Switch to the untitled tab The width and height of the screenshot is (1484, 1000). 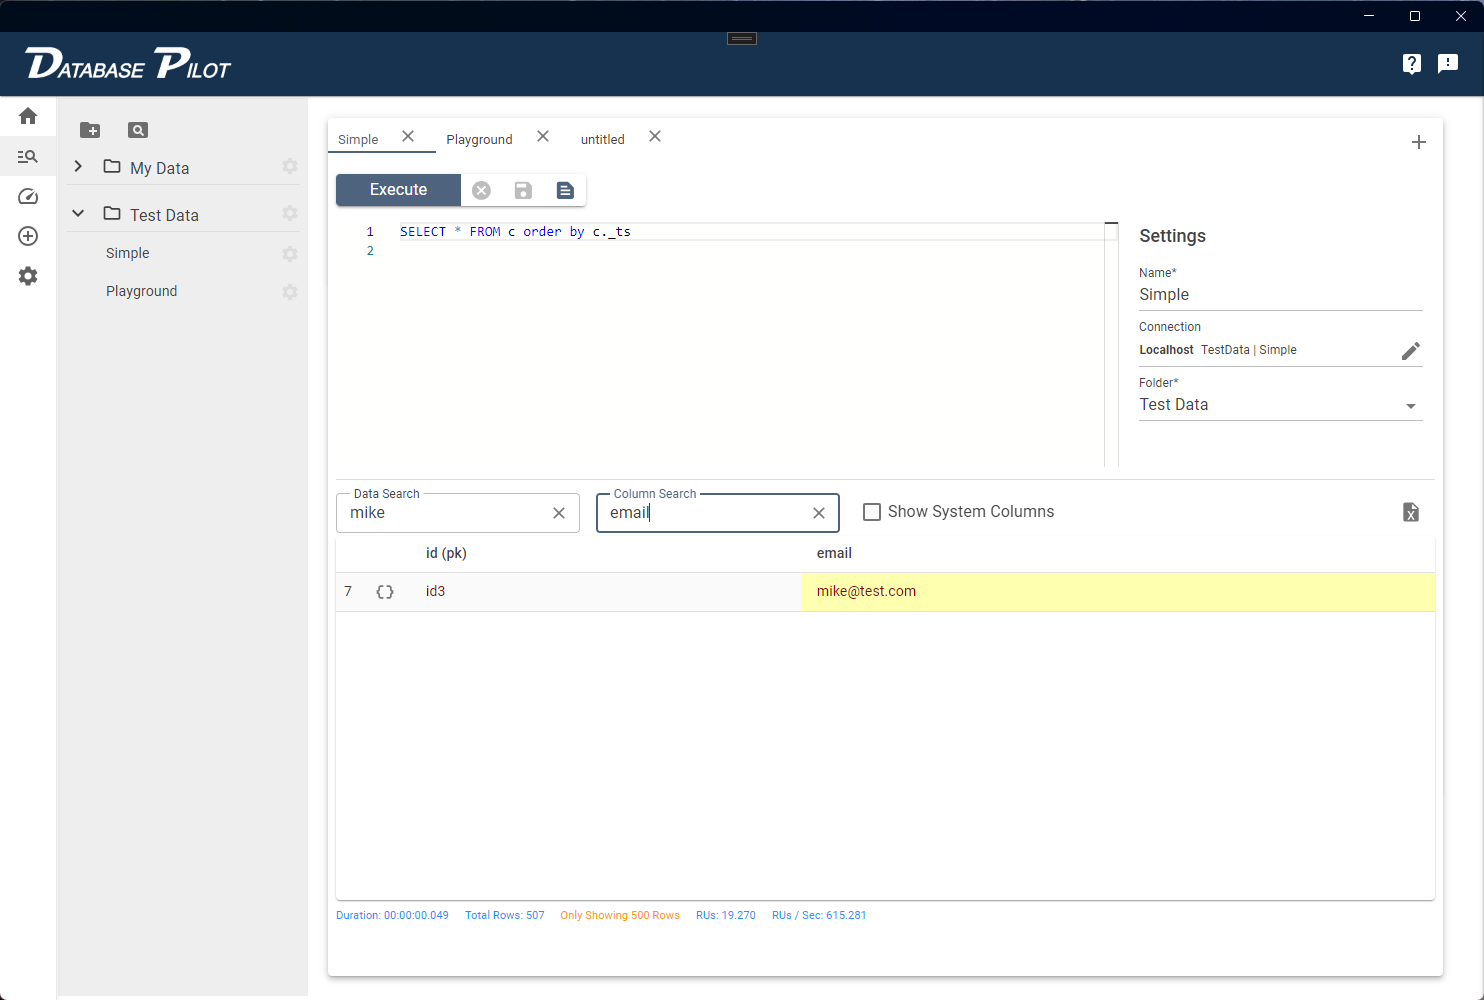click(603, 139)
